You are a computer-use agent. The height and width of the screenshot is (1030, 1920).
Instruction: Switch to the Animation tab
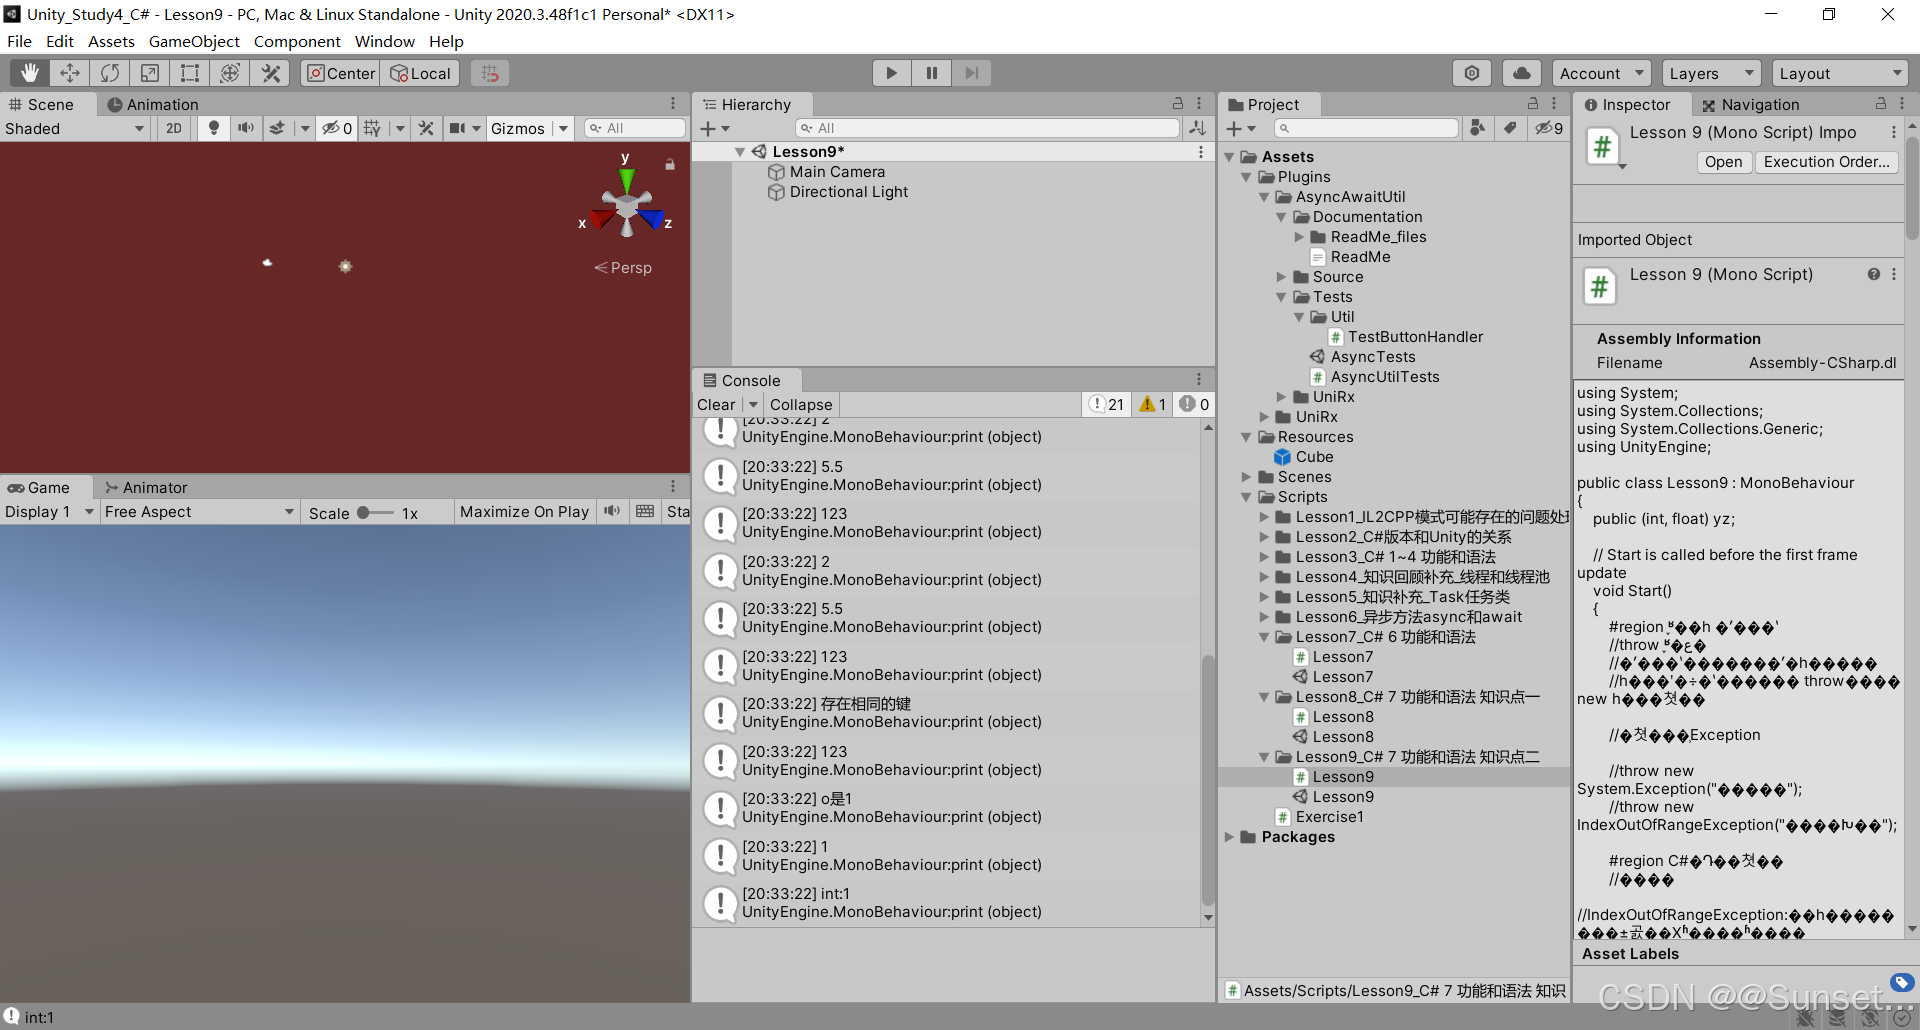(x=152, y=104)
